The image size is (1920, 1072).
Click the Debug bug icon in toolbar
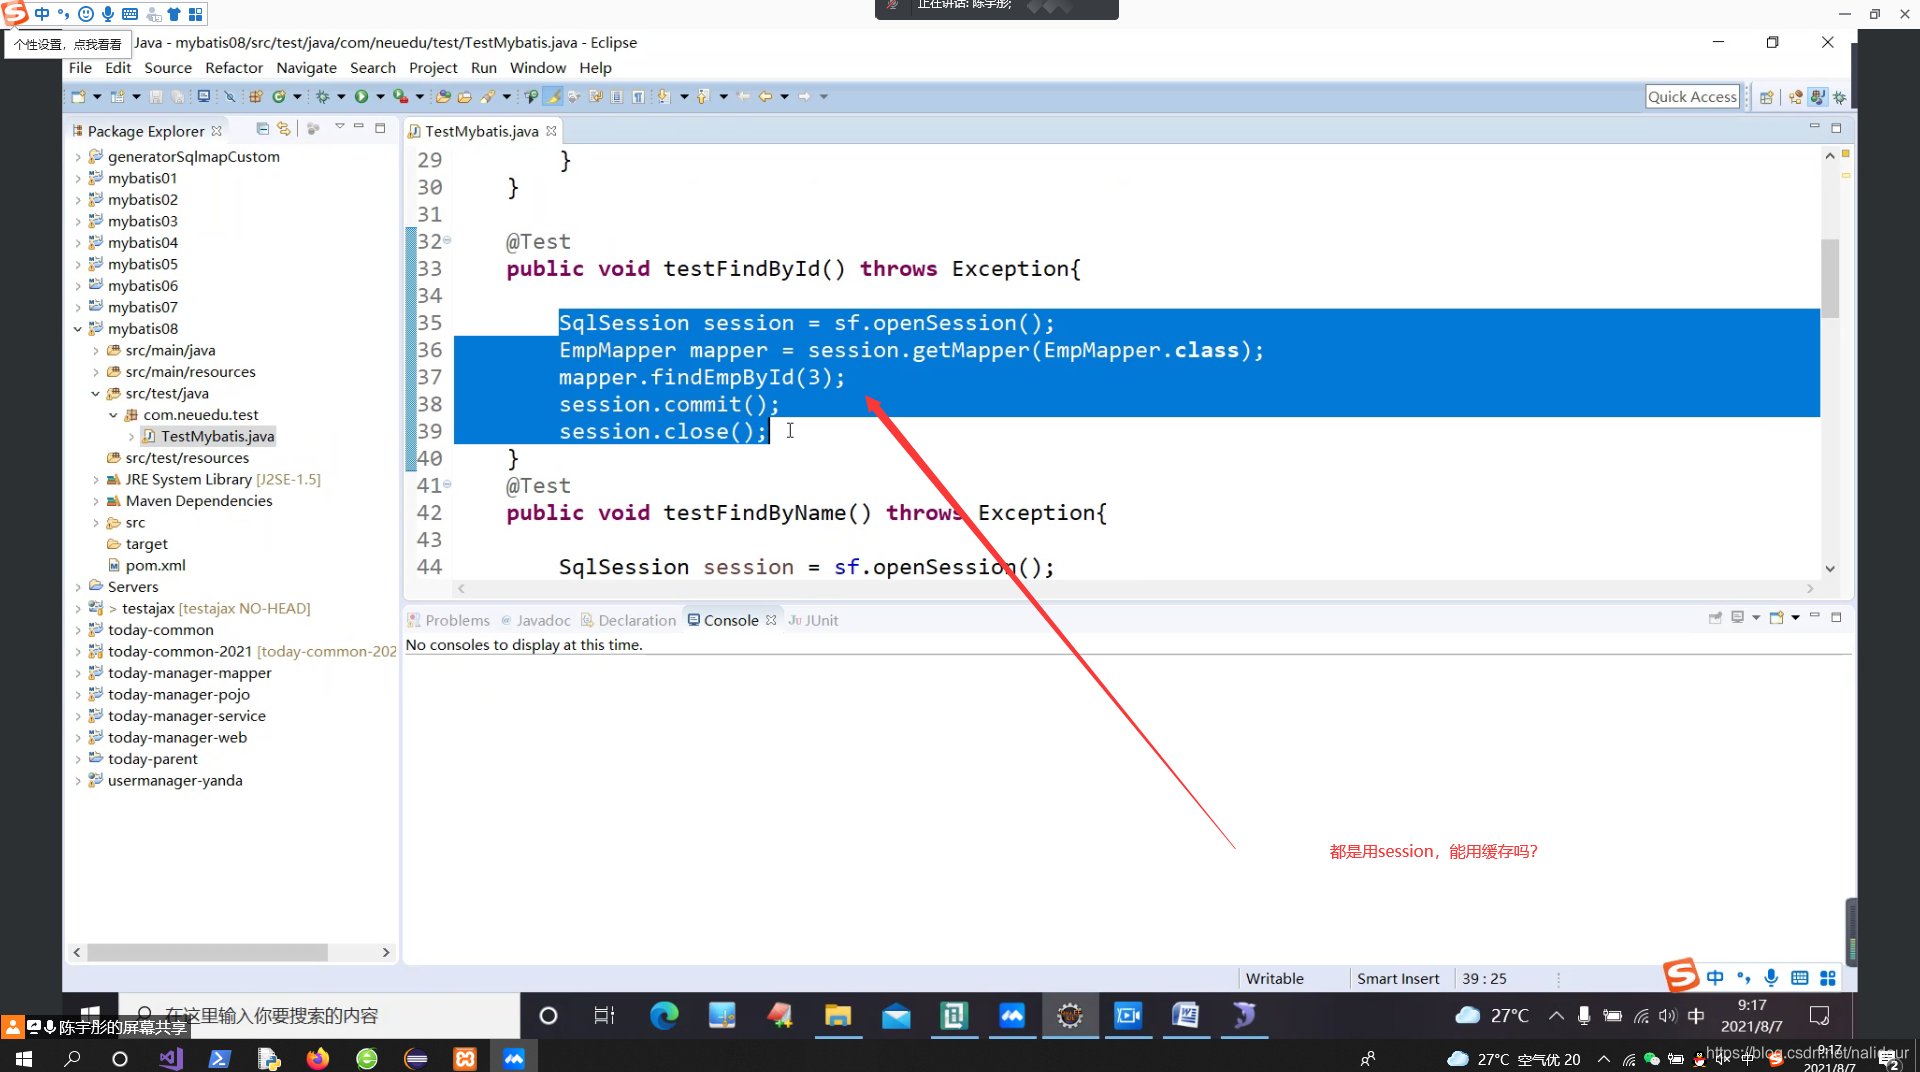pyautogui.click(x=323, y=97)
